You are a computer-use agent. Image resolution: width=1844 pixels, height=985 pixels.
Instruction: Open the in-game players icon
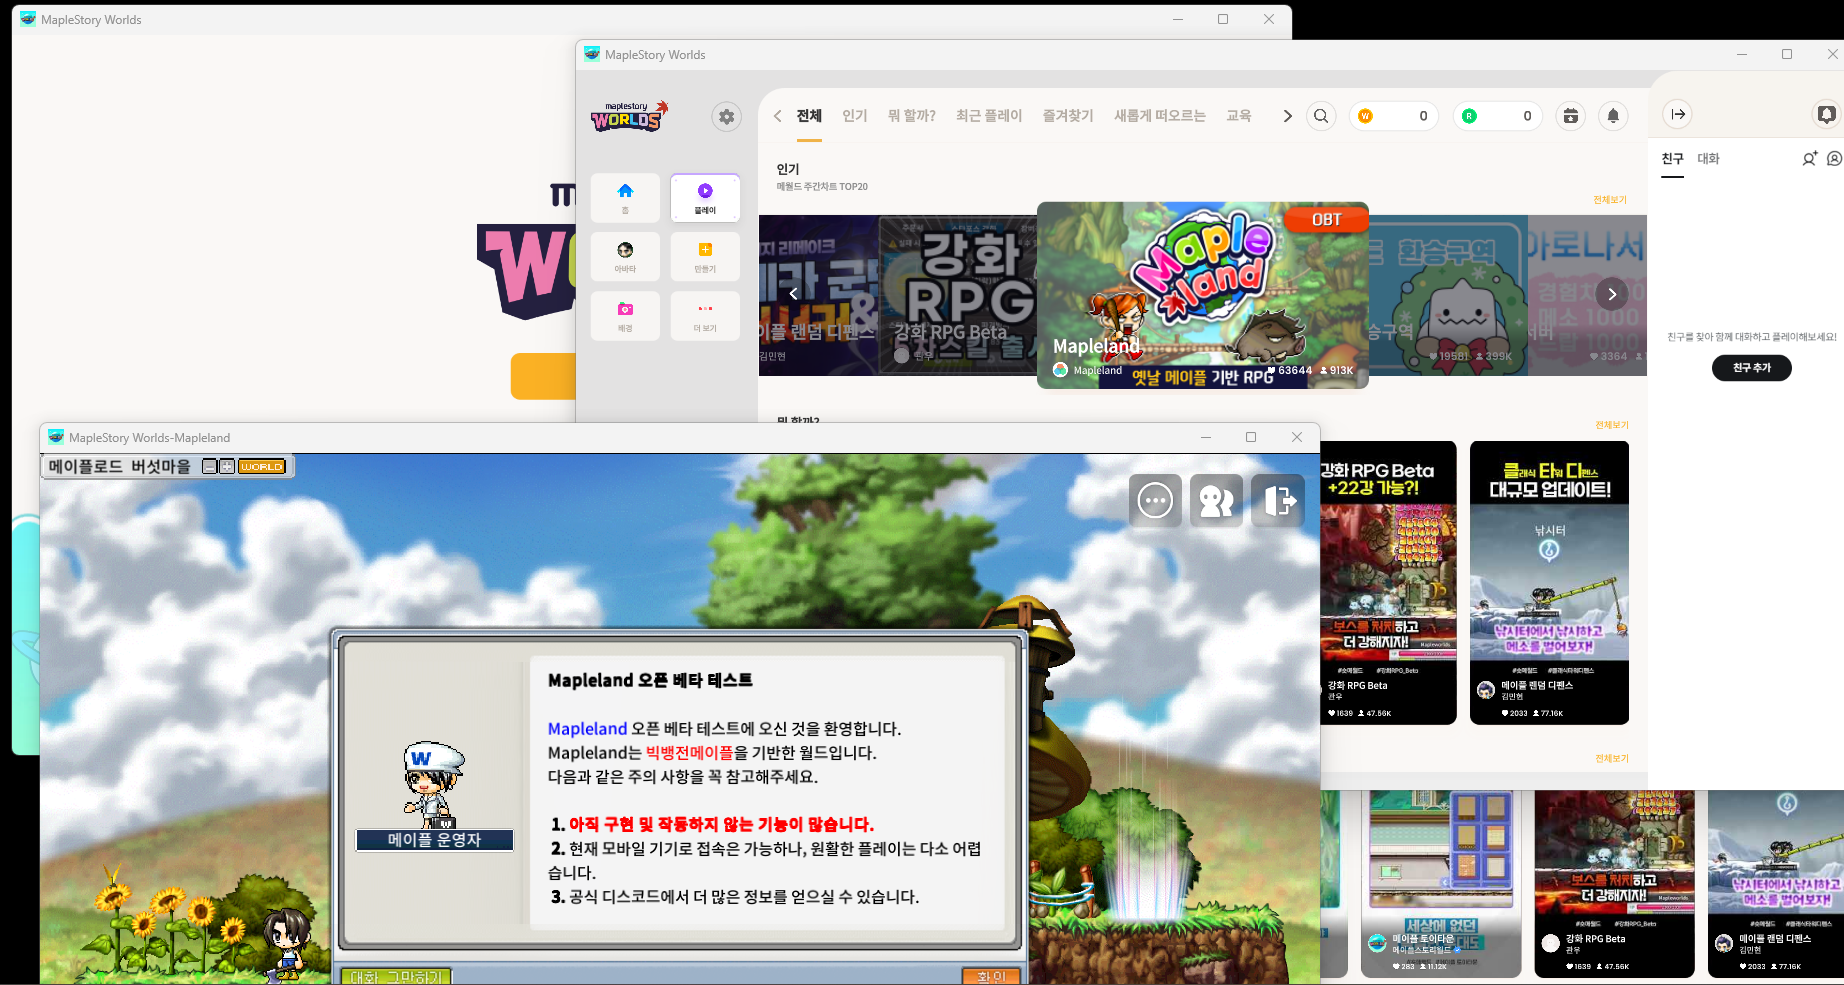pos(1216,500)
